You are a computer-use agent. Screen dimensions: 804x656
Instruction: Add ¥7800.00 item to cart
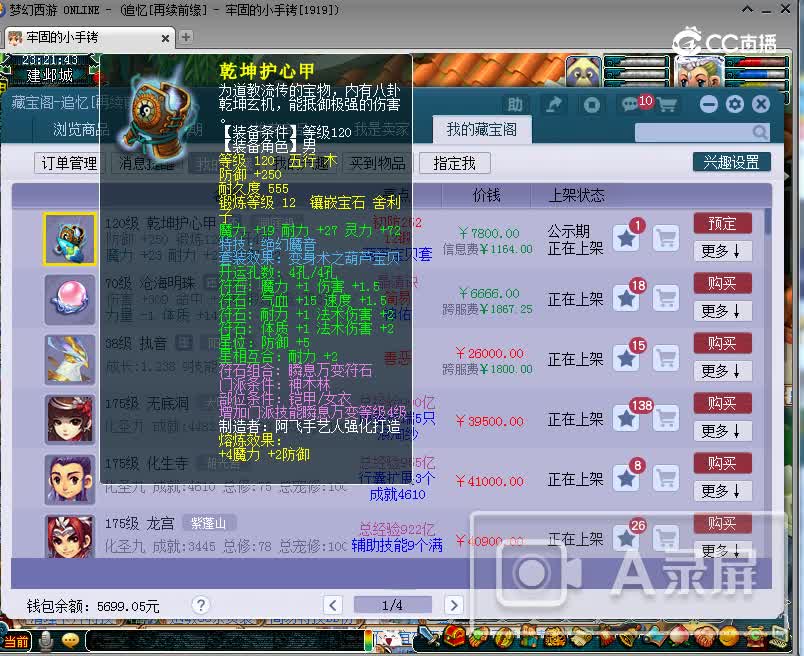coord(666,238)
